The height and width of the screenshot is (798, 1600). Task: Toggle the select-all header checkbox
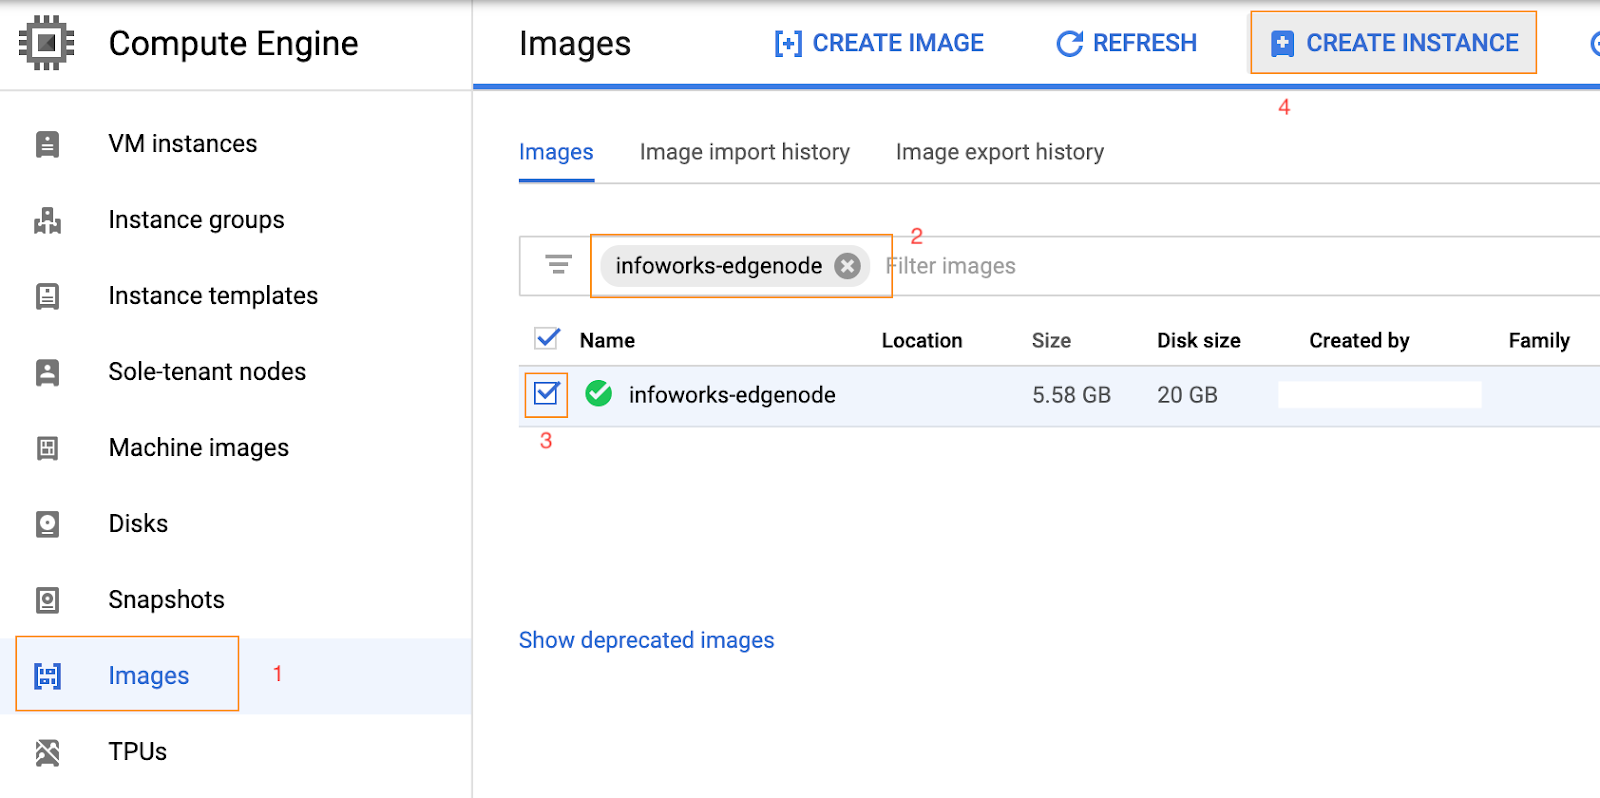coord(547,339)
